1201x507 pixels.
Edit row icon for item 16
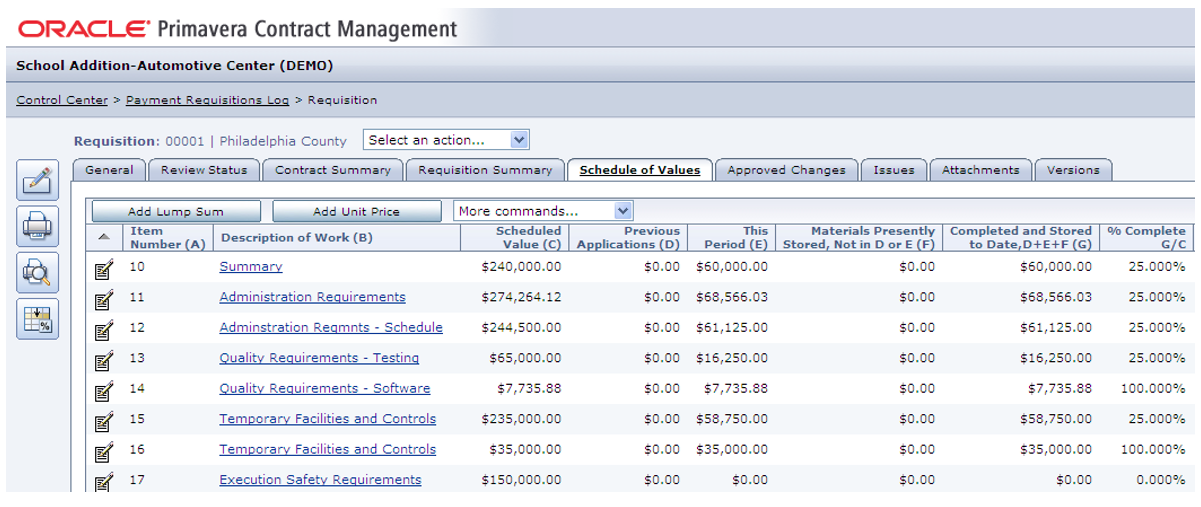[104, 451]
